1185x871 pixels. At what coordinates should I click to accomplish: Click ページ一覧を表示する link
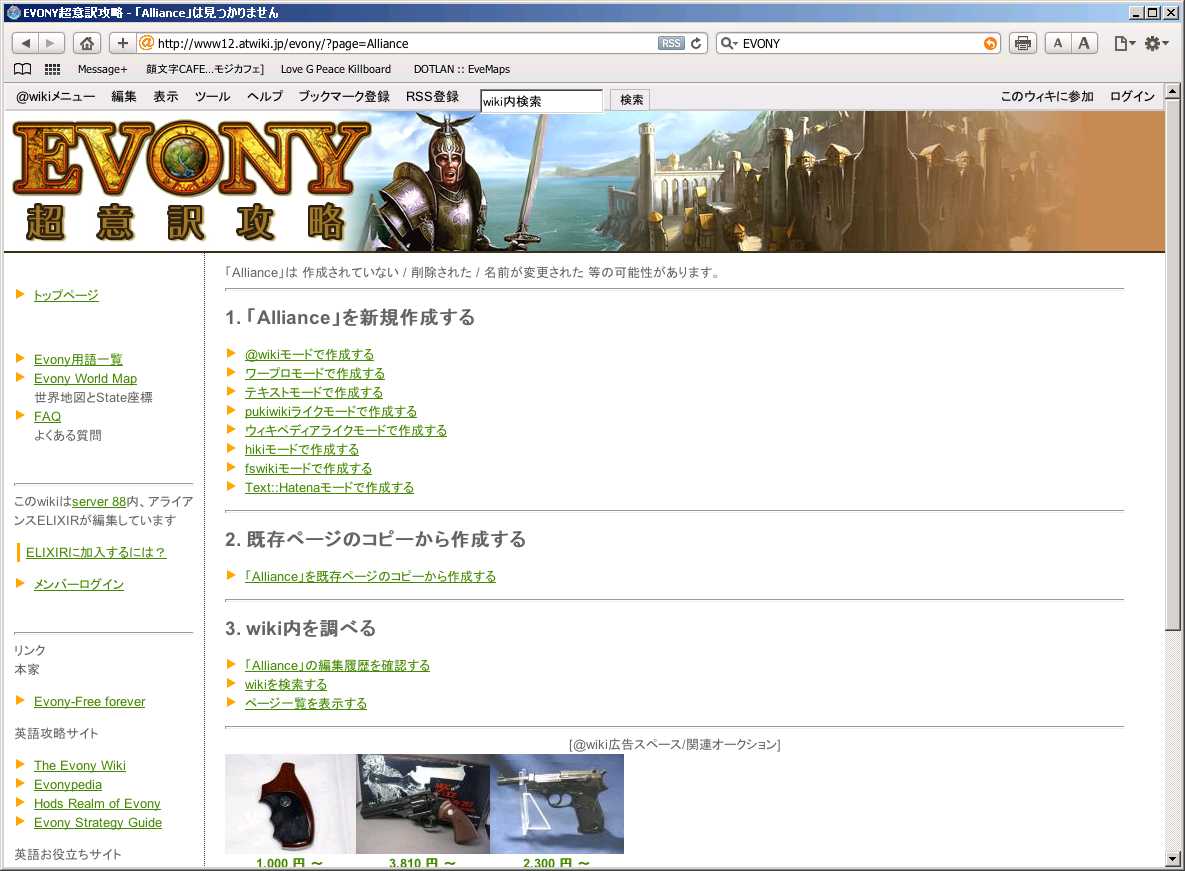click(305, 703)
